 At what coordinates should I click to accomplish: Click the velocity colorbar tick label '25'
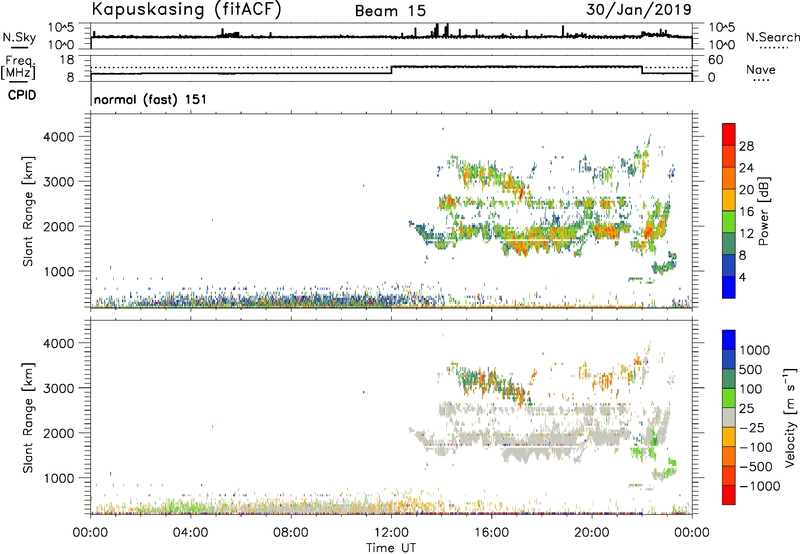click(747, 408)
